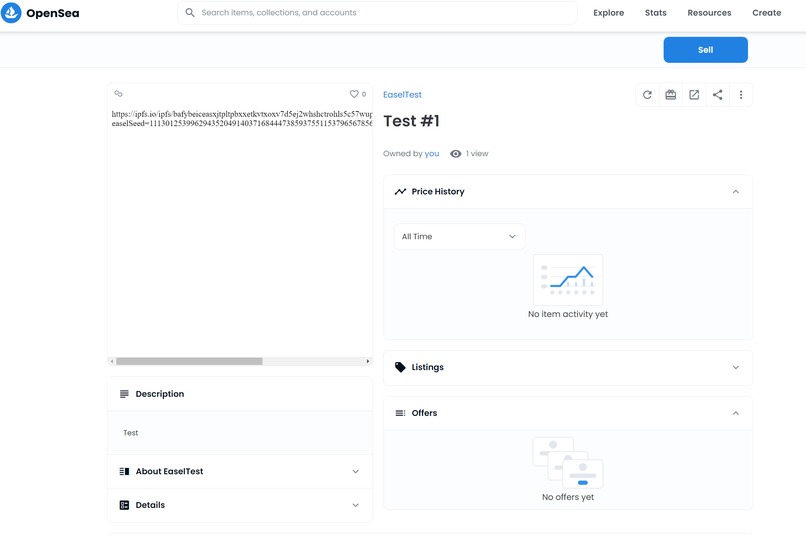Screen dimensions: 806x535
Task: Focus the search items and collections field
Action: coord(377,12)
